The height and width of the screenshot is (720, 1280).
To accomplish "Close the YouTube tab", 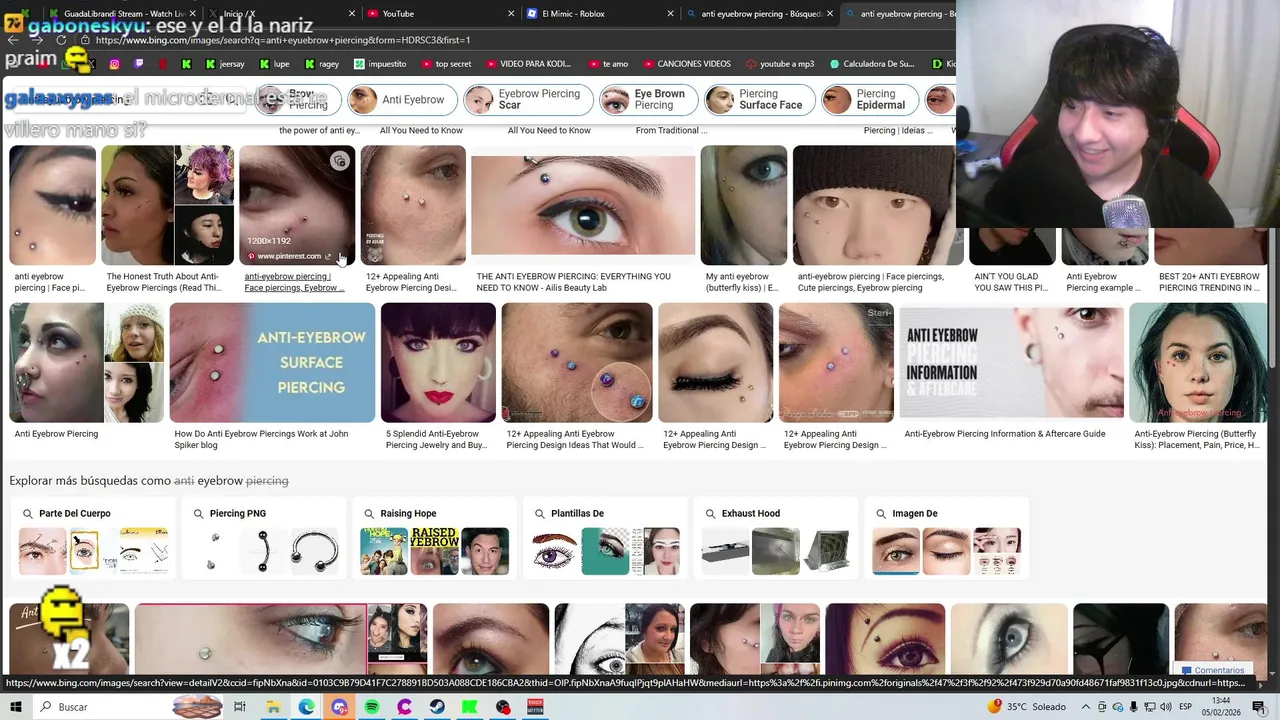I will click(511, 14).
